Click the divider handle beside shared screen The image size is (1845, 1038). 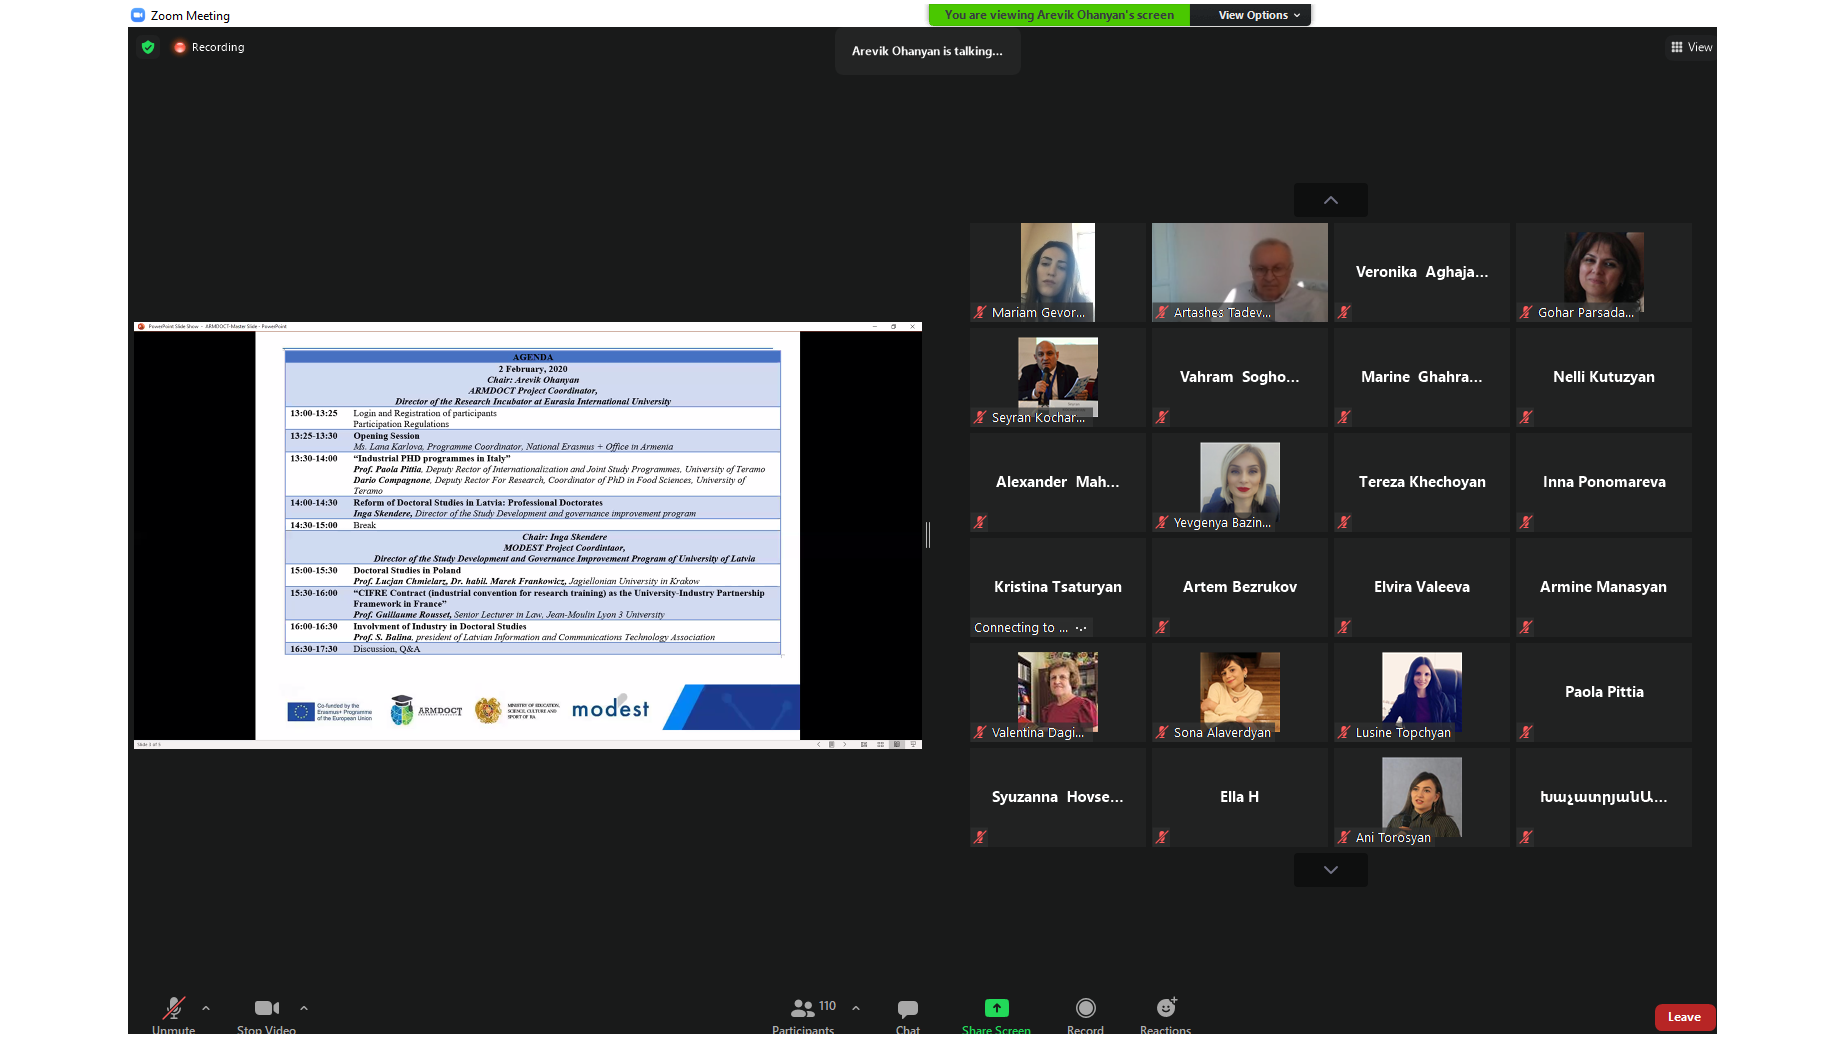[x=928, y=535]
